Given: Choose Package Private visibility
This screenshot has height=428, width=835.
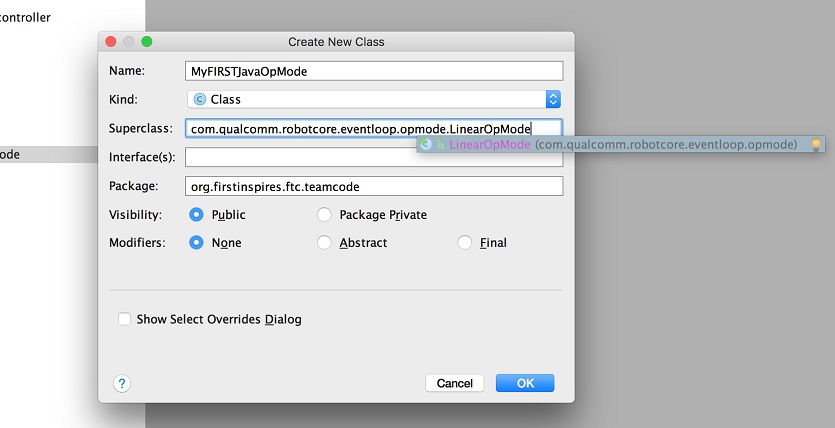Looking at the screenshot, I should 324,214.
